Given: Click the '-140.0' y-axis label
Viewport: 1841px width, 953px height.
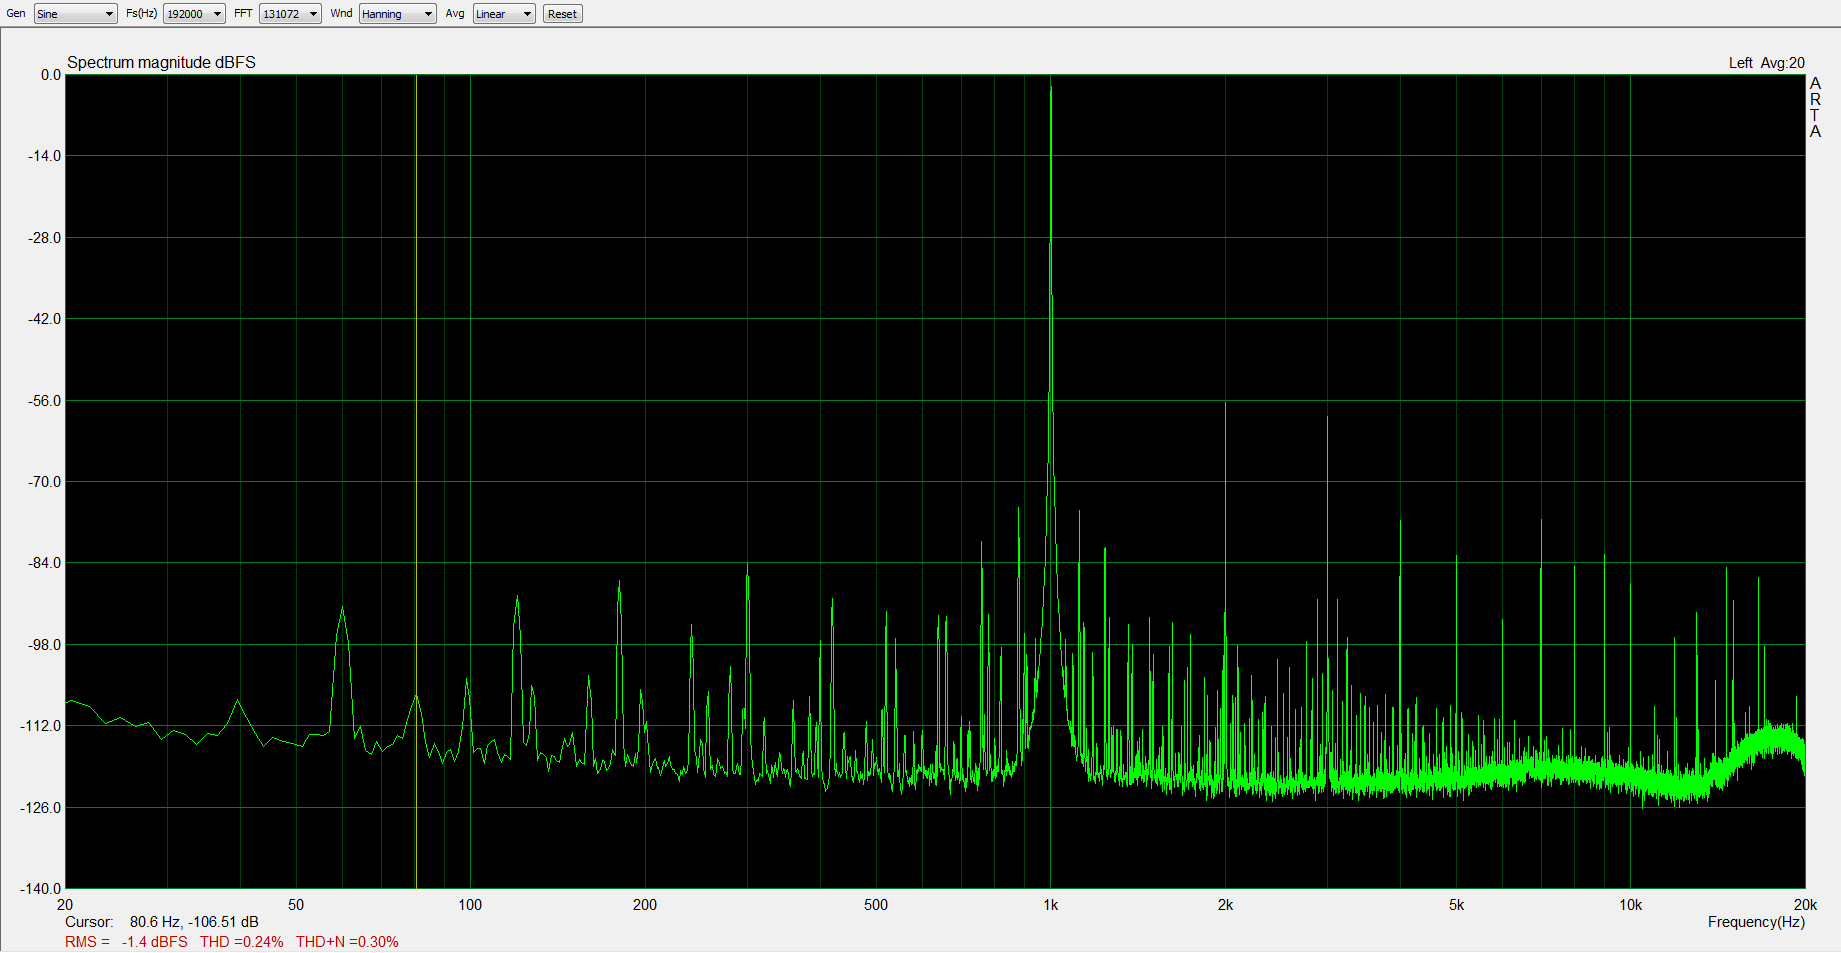Looking at the screenshot, I should coord(41,889).
